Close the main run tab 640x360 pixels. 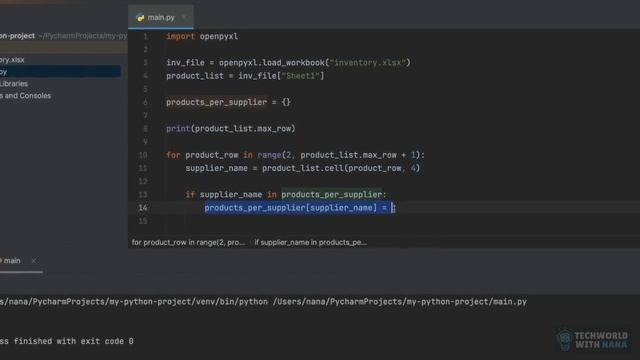pos(33,260)
